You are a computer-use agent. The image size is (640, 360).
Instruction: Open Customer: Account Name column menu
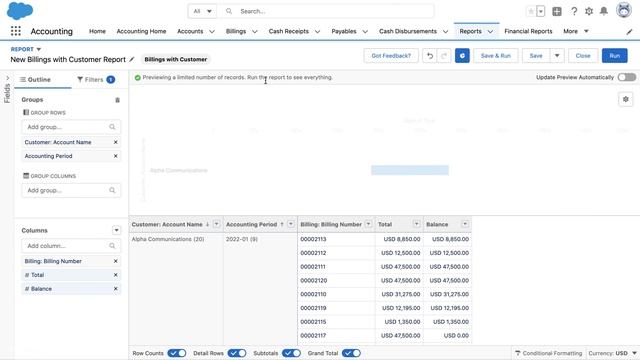(x=217, y=224)
